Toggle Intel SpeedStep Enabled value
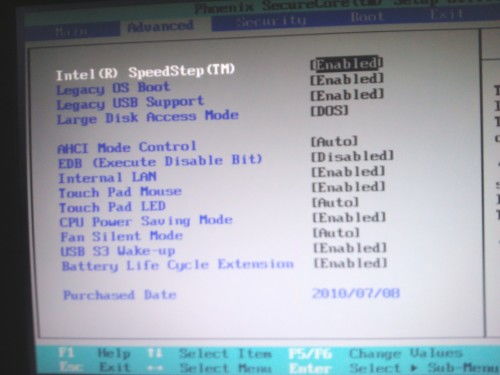Image resolution: width=500 pixels, height=375 pixels. [347, 63]
